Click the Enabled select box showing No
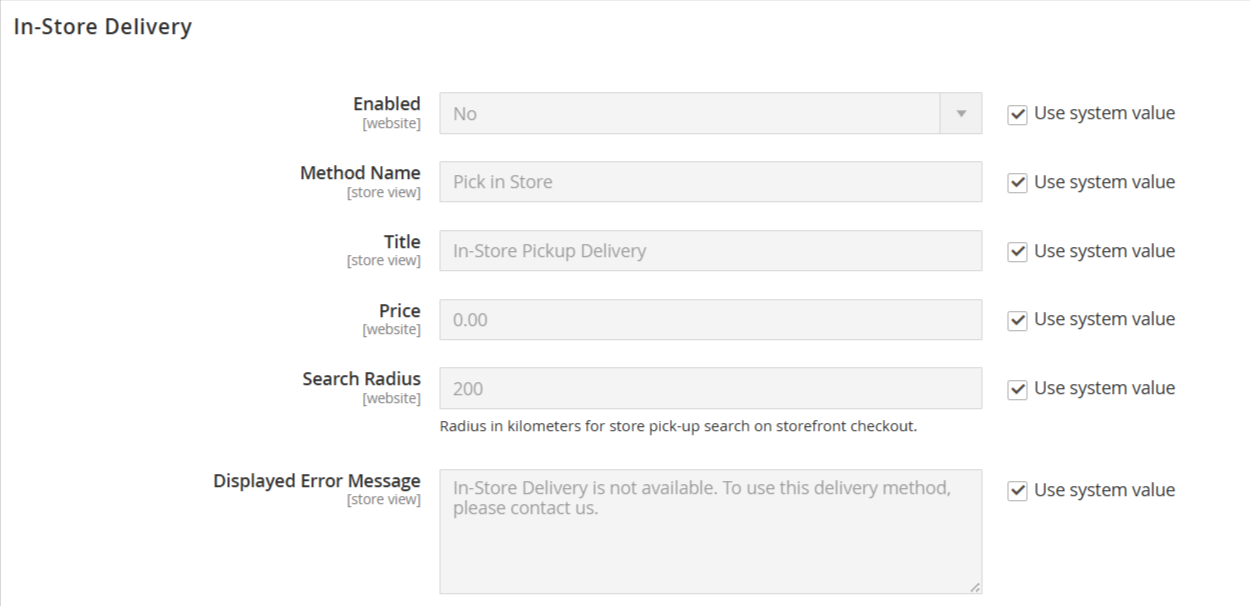This screenshot has width=1250, height=606. (x=690, y=114)
